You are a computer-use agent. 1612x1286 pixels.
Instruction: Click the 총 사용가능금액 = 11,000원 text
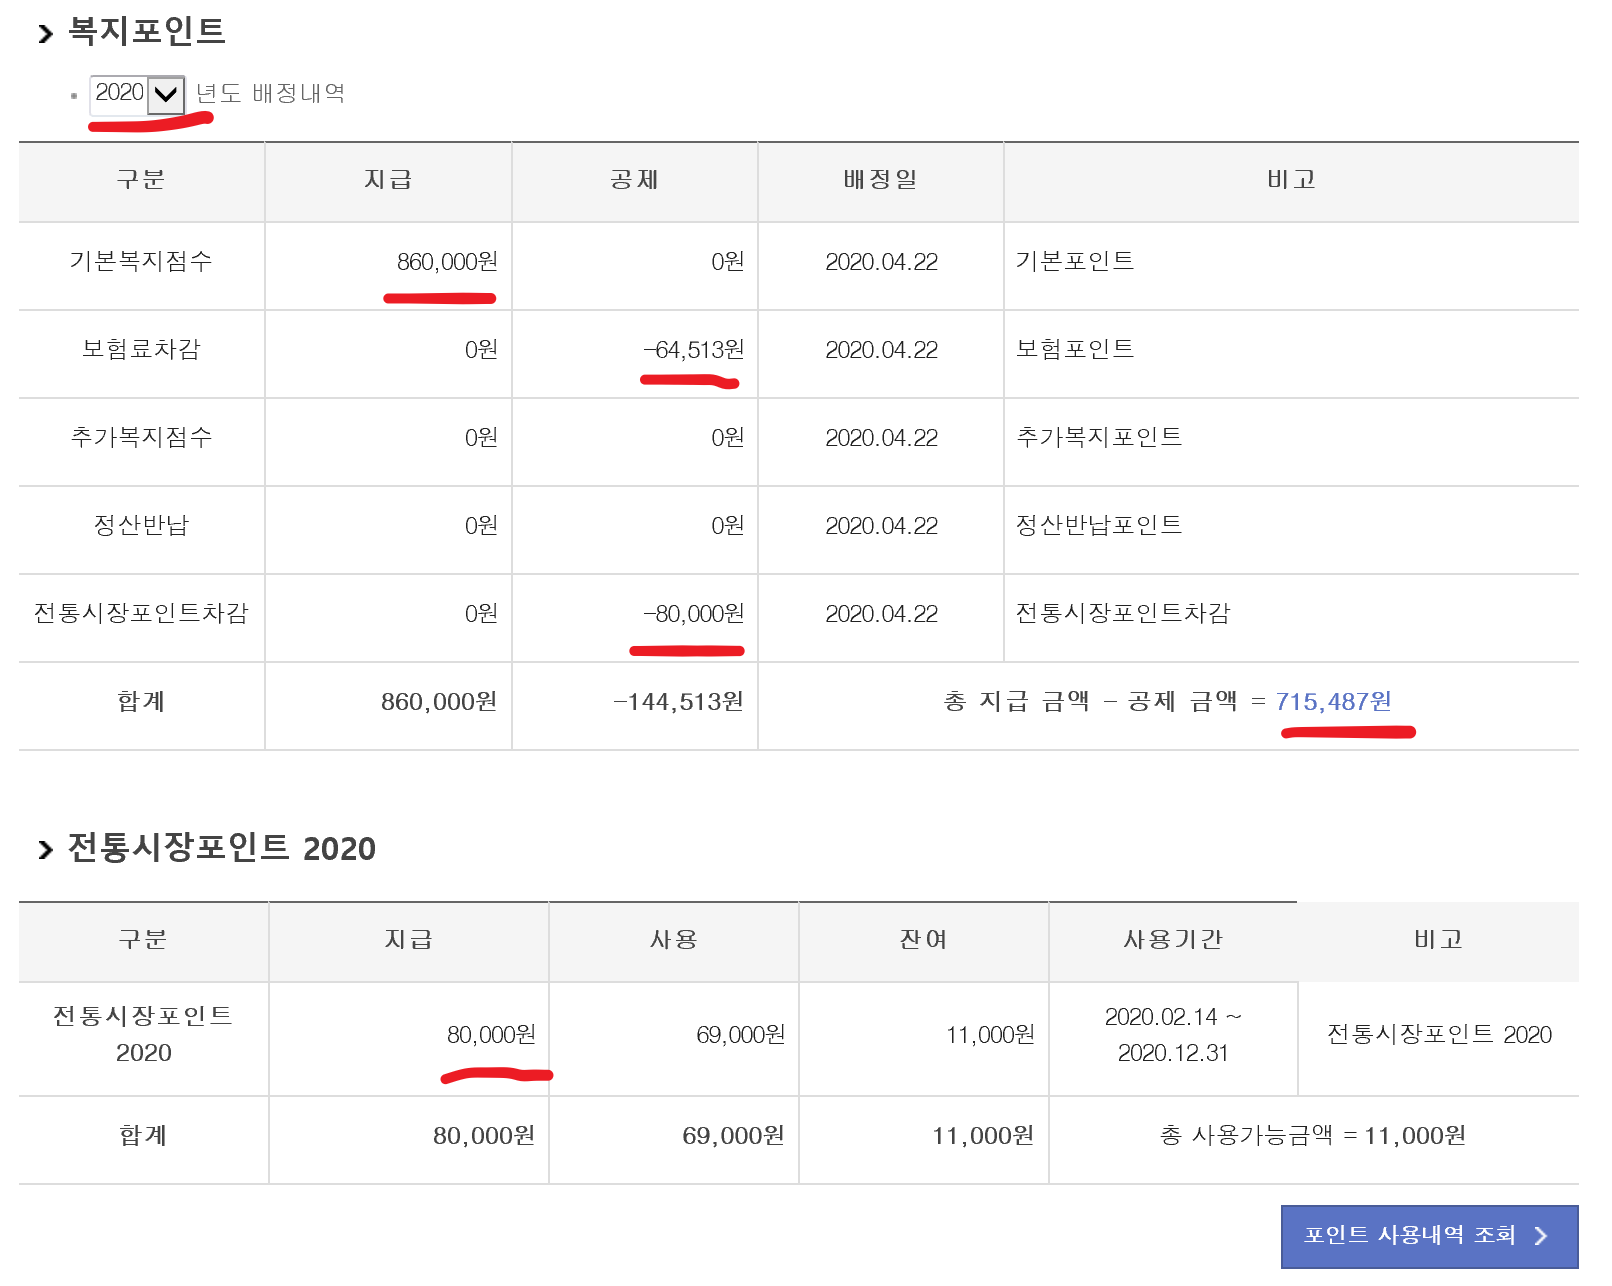tap(1313, 1136)
